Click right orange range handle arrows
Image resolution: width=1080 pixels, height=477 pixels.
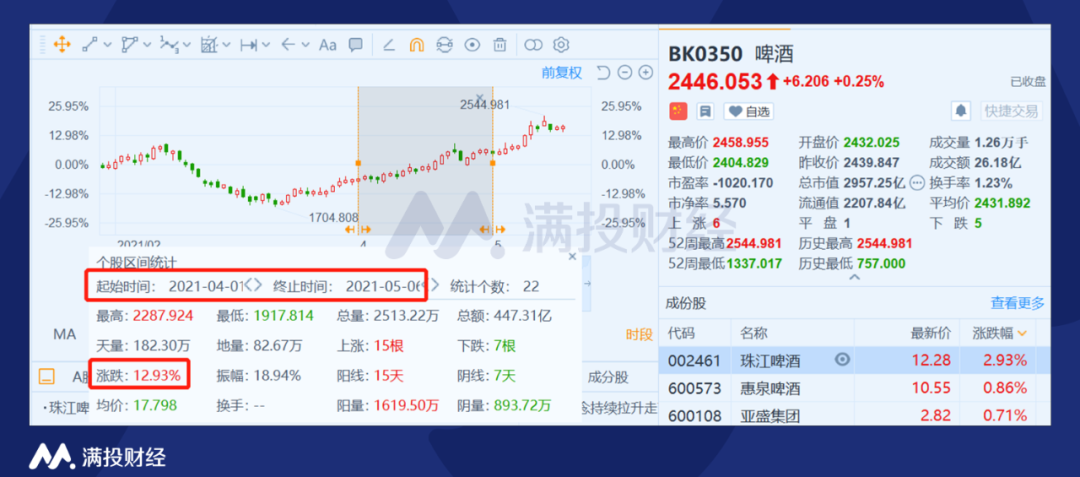click(x=493, y=229)
